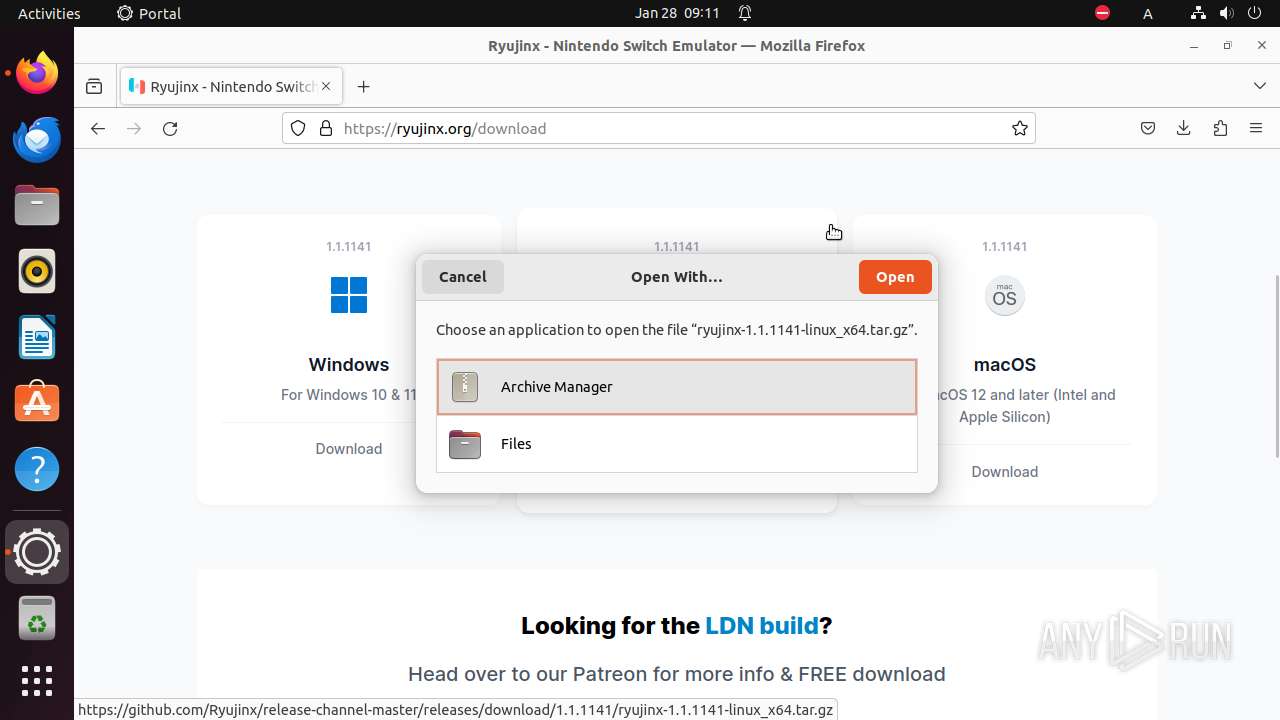Viewport: 1280px width, 720px height.
Task: Open the Firefox Downloads panel
Action: point(1184,128)
